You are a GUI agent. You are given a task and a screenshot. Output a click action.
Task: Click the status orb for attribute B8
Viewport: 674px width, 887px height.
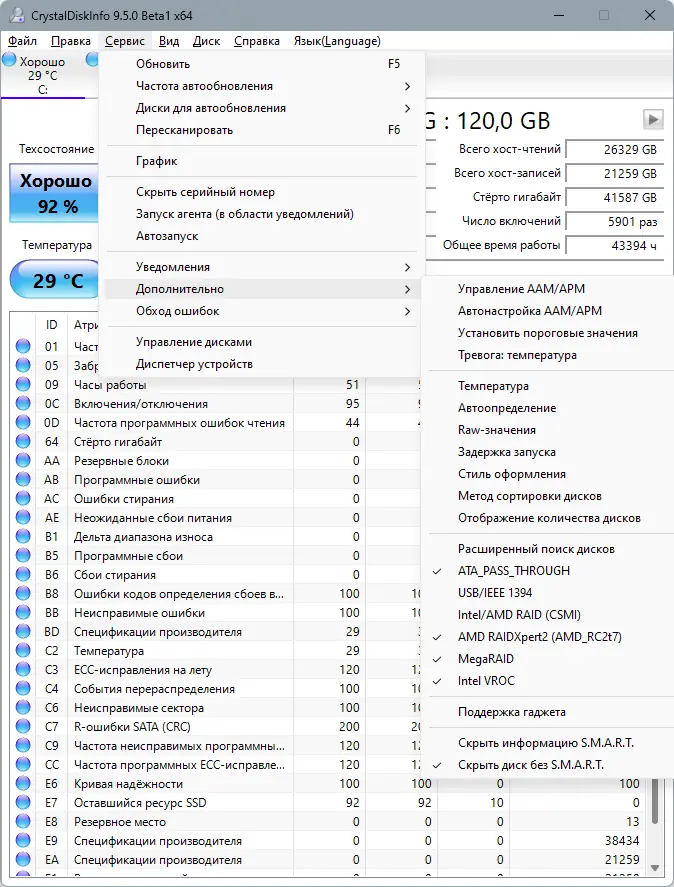click(23, 594)
